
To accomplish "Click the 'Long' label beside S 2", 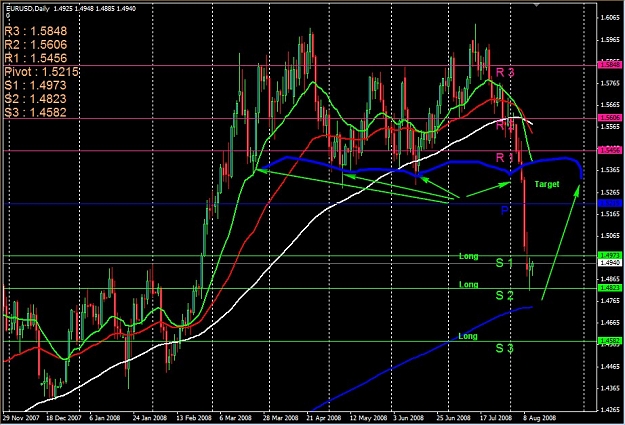I will pos(468,284).
